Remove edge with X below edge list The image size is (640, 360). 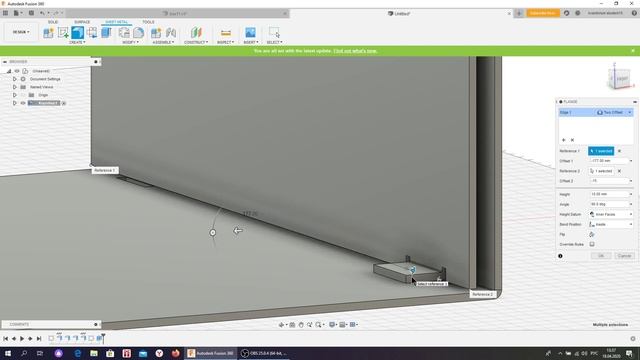tap(572, 140)
